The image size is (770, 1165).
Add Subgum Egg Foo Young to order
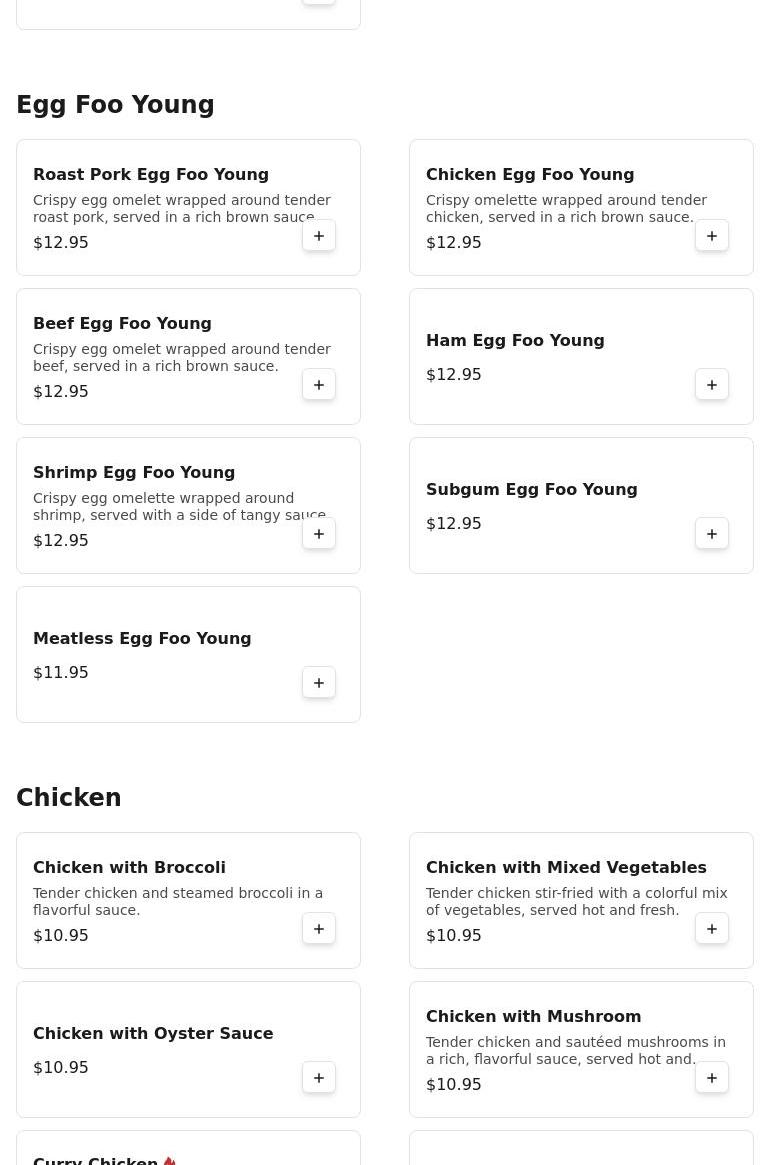(712, 534)
